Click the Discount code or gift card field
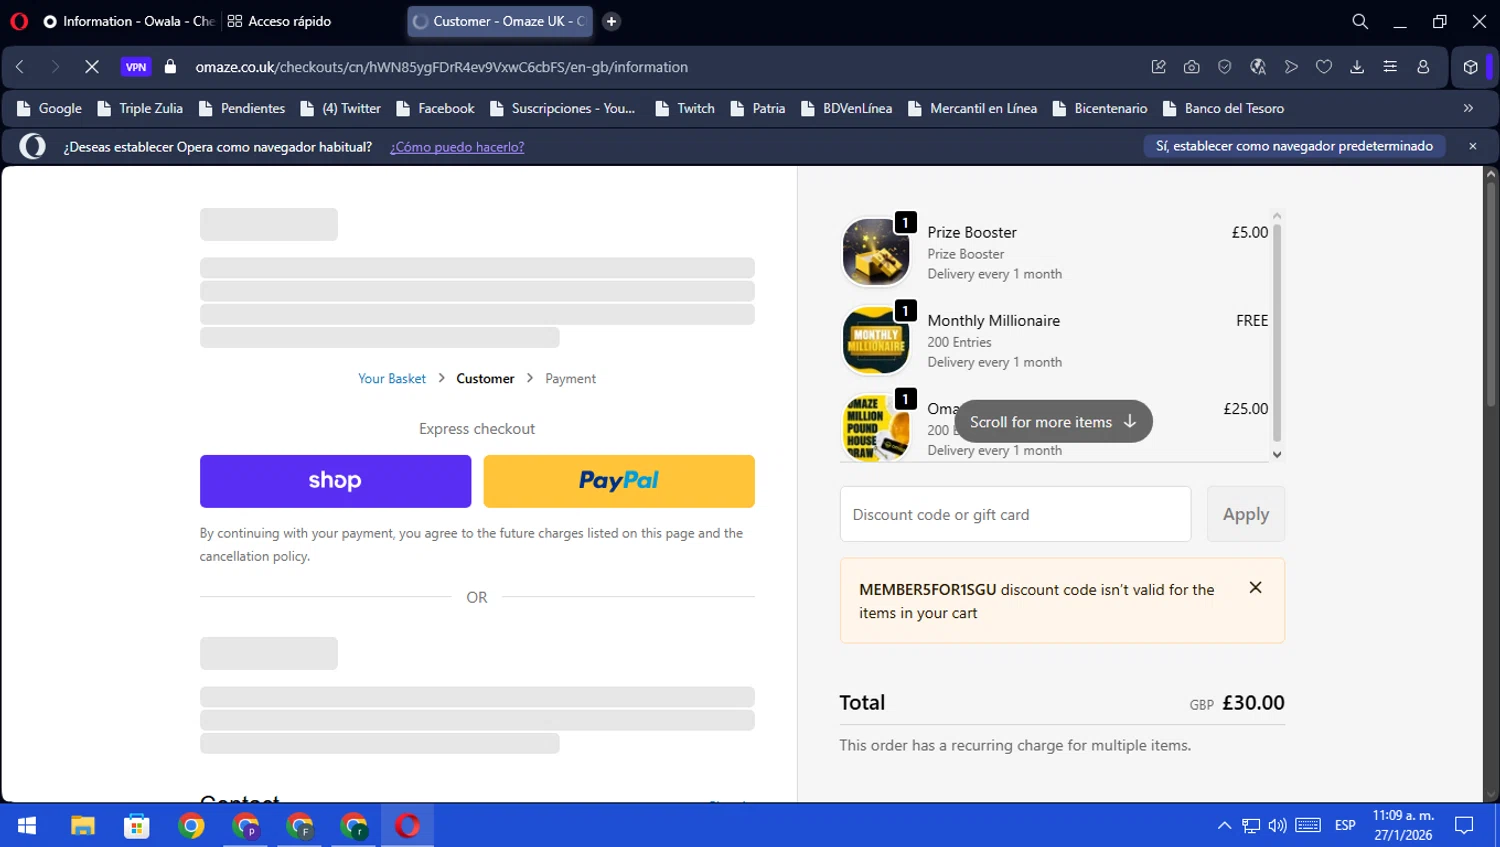1500x847 pixels. click(x=1015, y=514)
